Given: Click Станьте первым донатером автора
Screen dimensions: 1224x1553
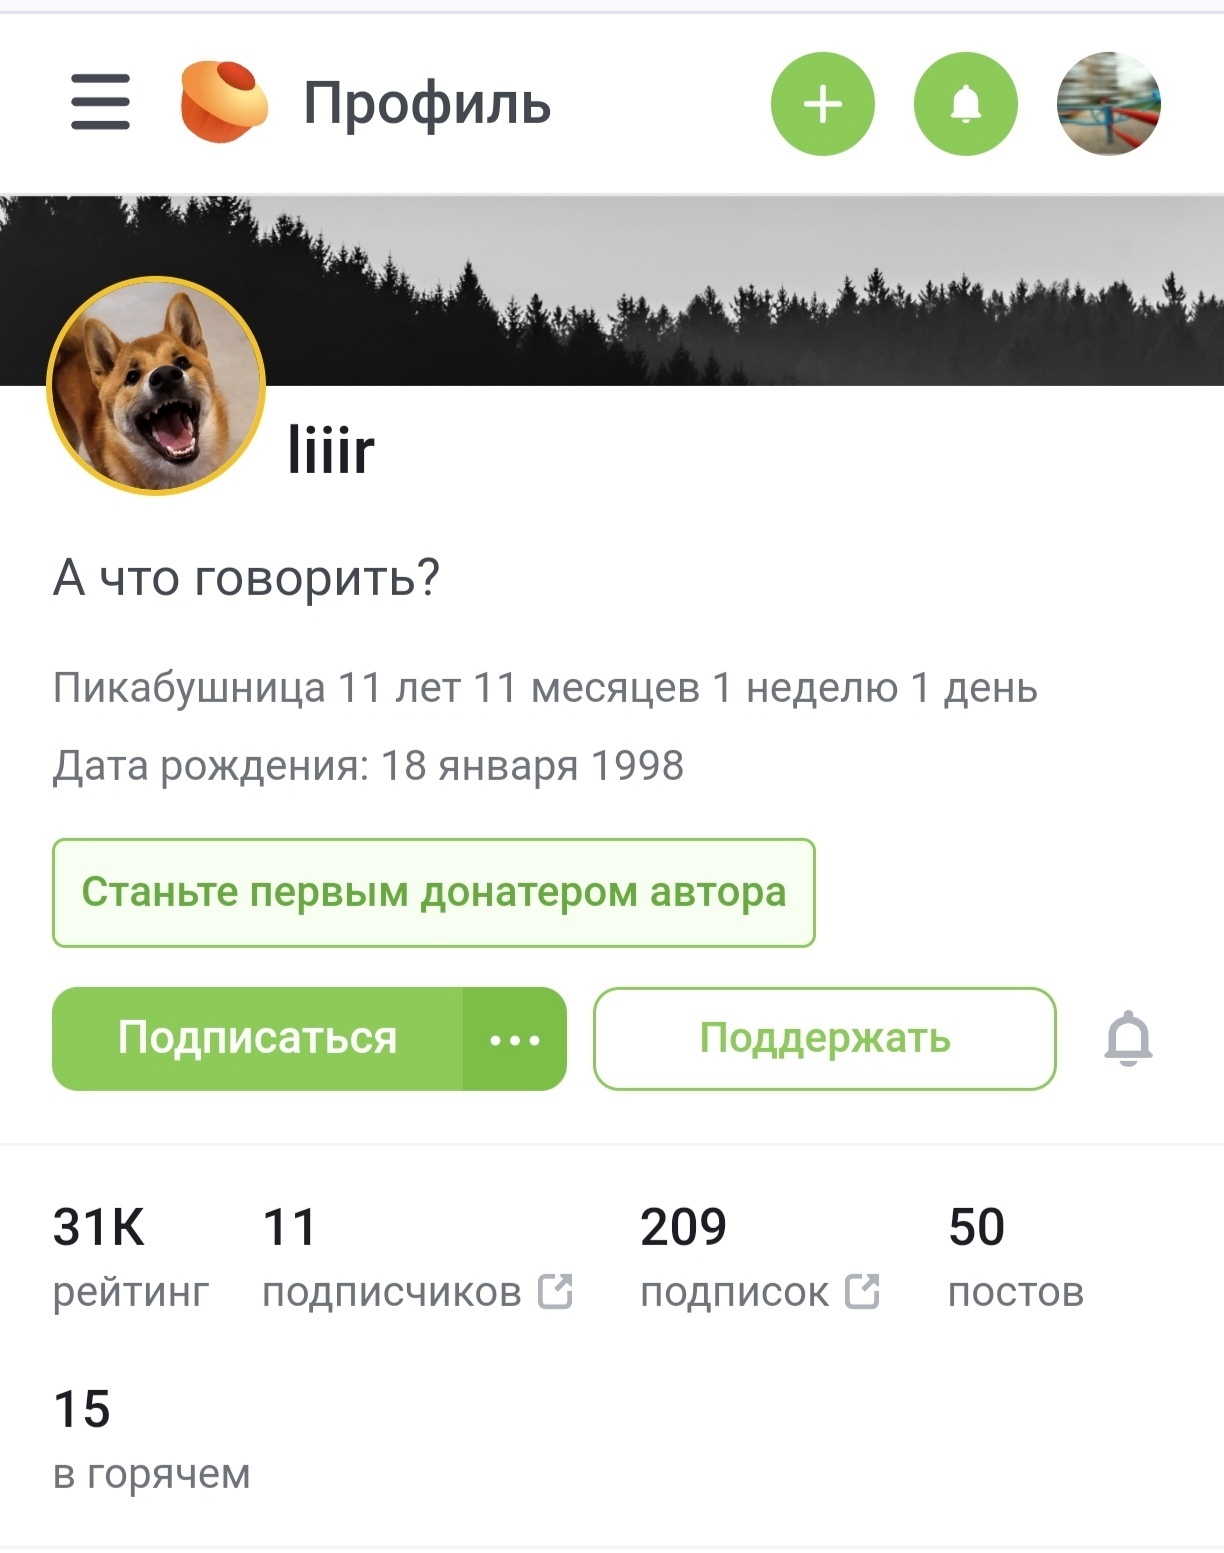Looking at the screenshot, I should [x=434, y=893].
